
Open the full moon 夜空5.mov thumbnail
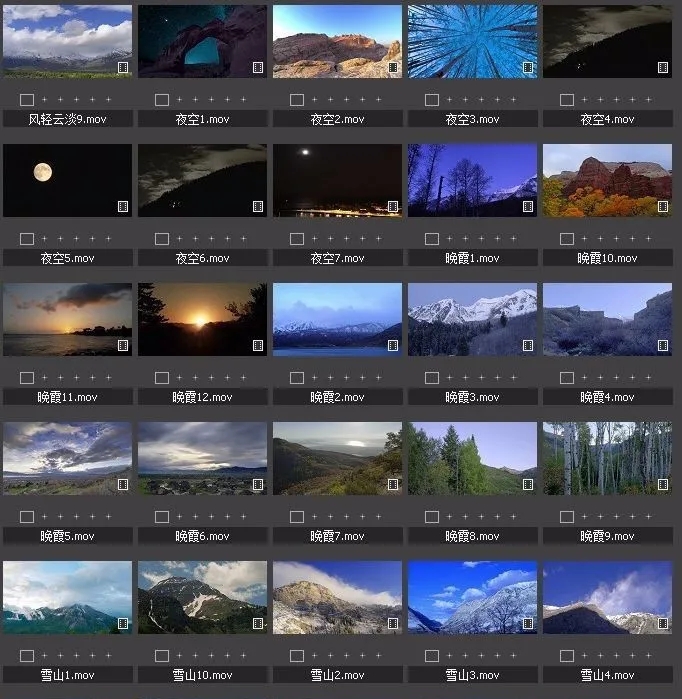pyautogui.click(x=67, y=181)
